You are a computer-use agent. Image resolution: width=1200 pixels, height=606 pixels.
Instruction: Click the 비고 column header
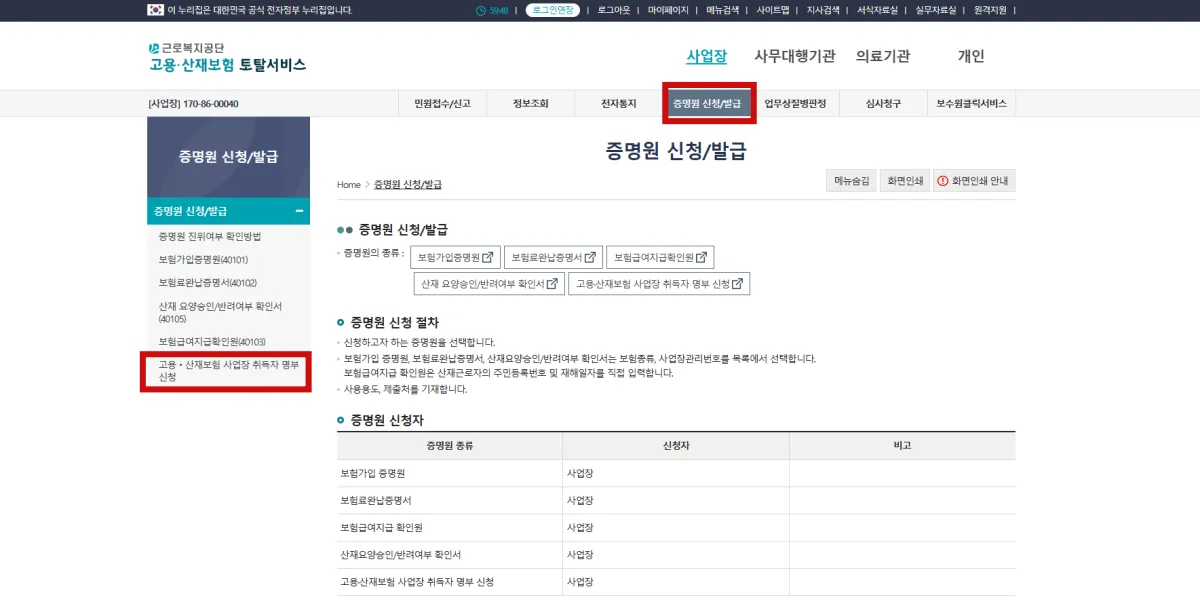click(902, 445)
